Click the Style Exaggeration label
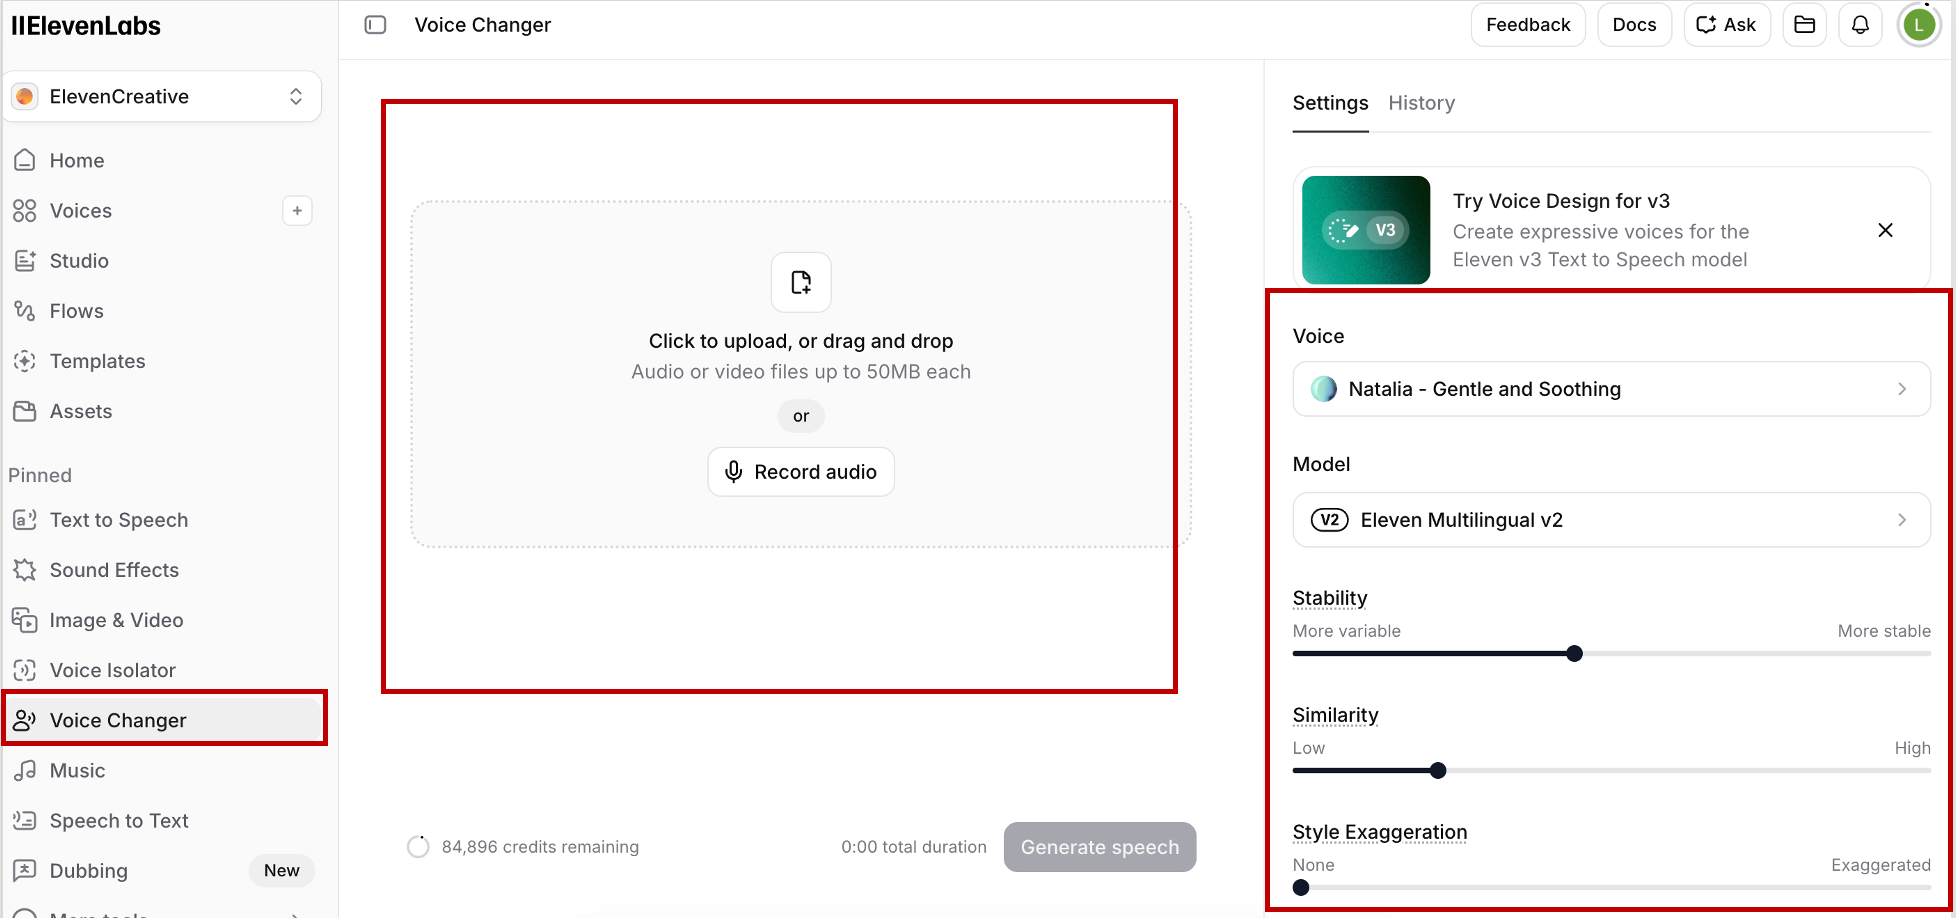This screenshot has height=918, width=1956. [1380, 832]
